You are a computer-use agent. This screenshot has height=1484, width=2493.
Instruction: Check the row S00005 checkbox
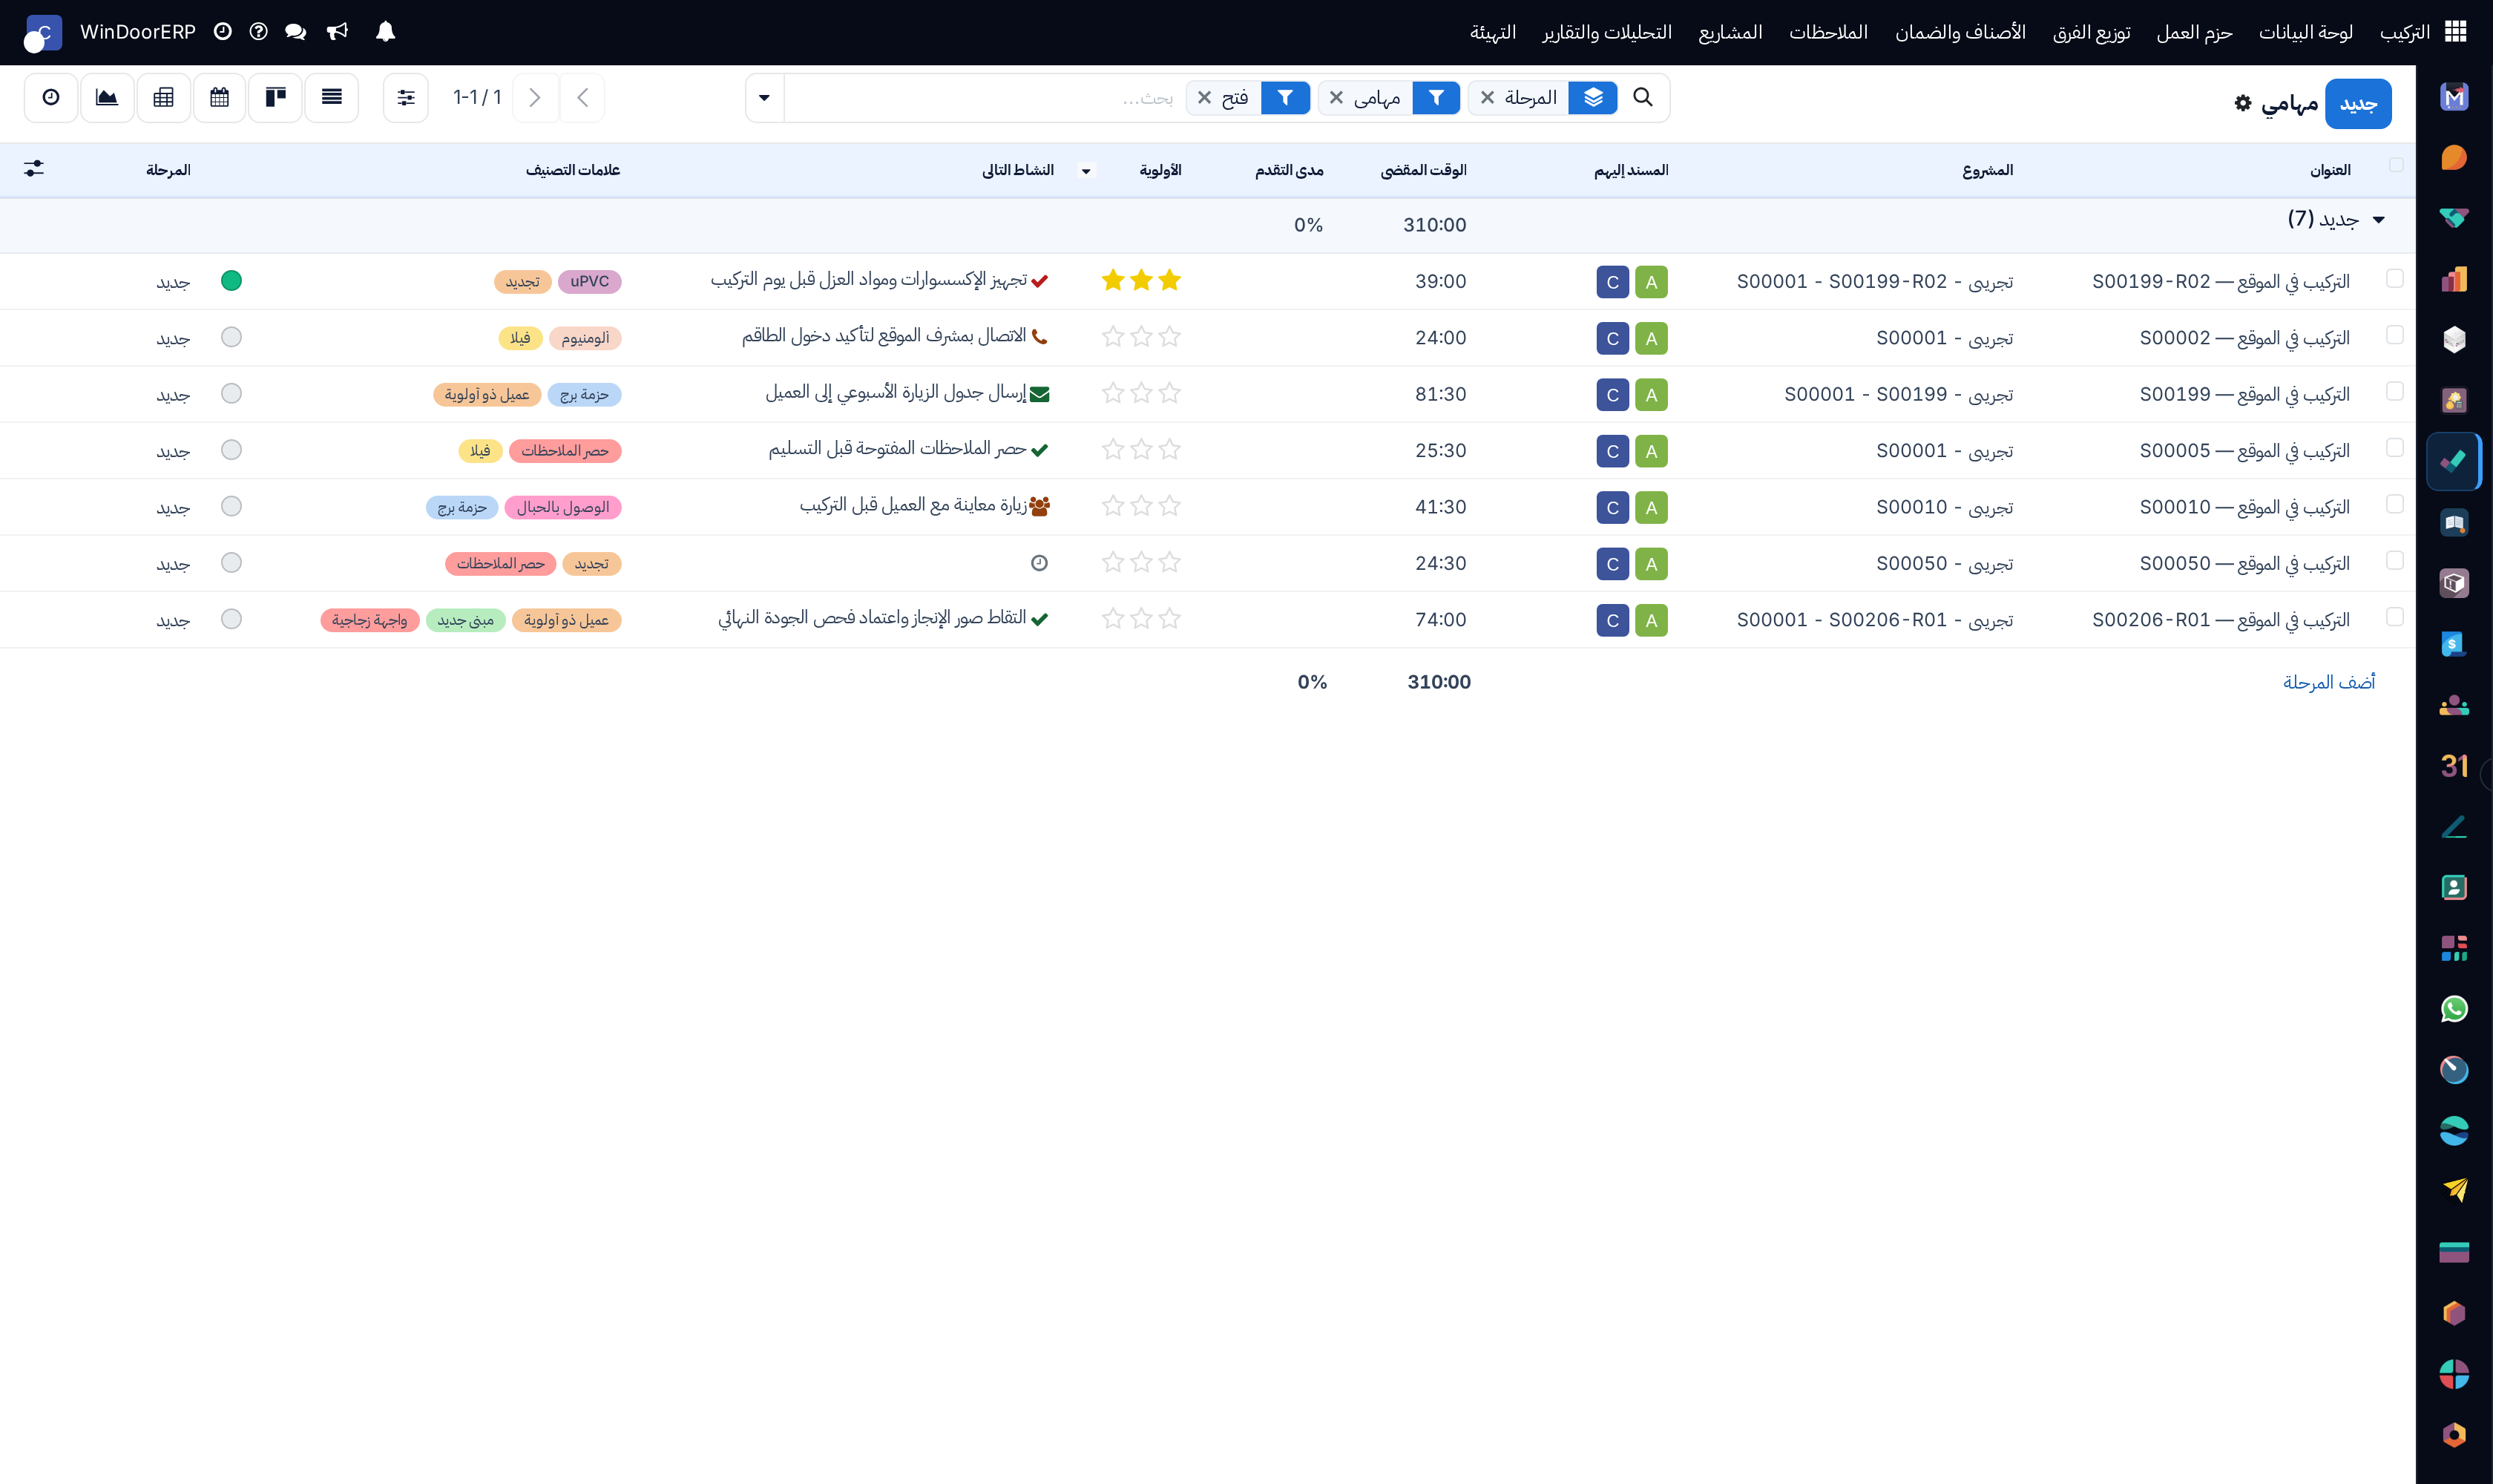(x=2395, y=447)
